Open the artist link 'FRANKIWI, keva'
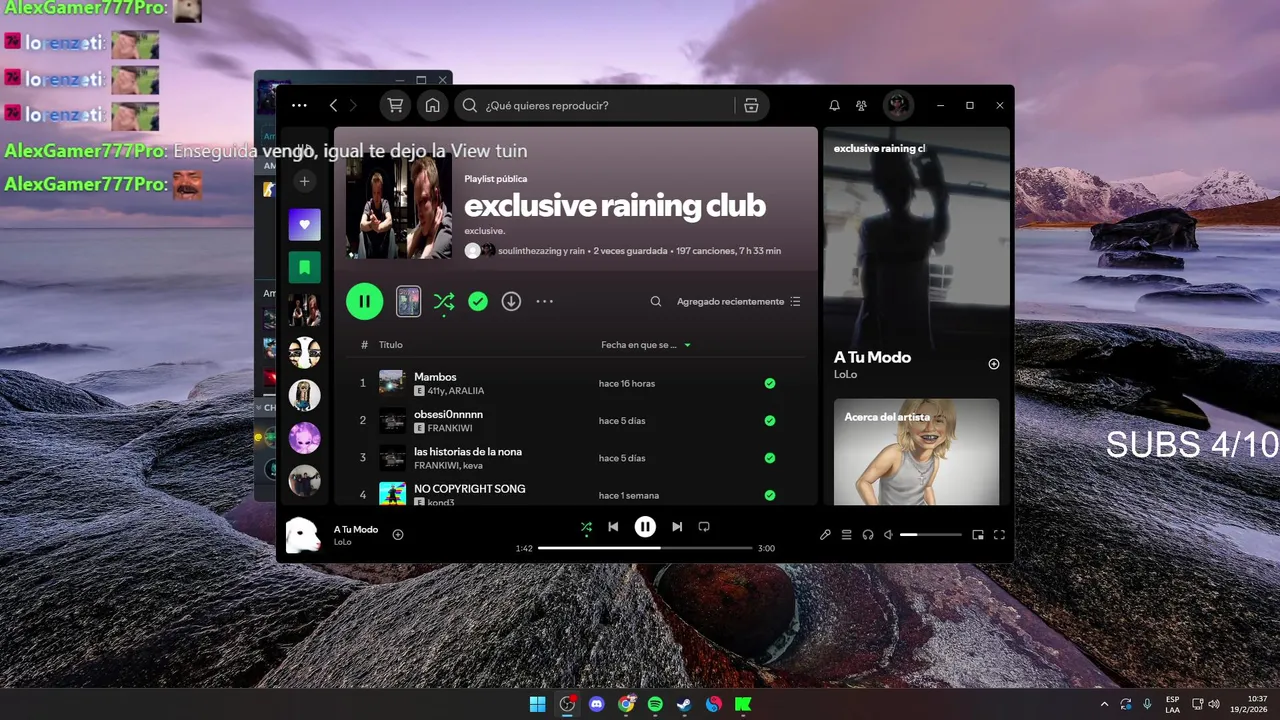 pos(449,465)
